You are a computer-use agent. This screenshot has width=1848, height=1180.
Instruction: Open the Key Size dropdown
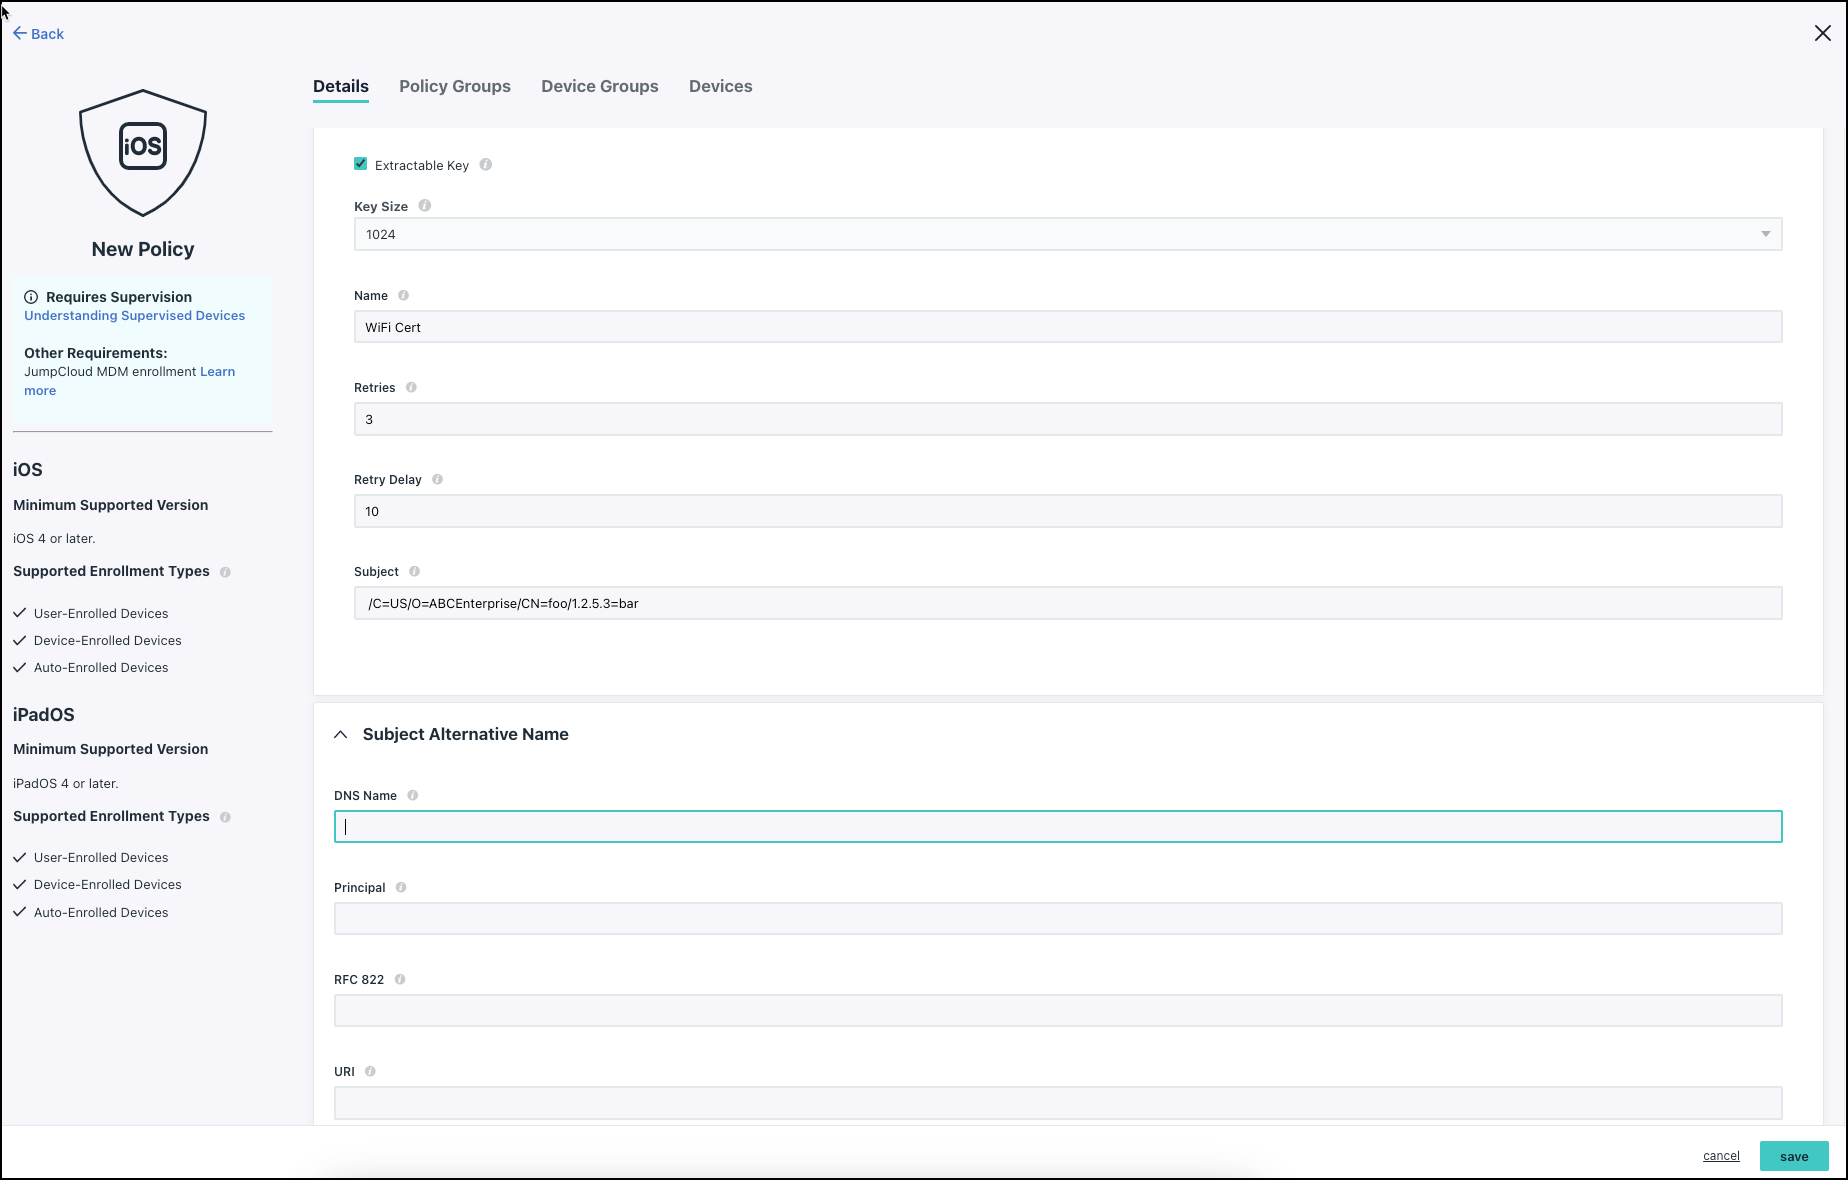pos(1067,234)
